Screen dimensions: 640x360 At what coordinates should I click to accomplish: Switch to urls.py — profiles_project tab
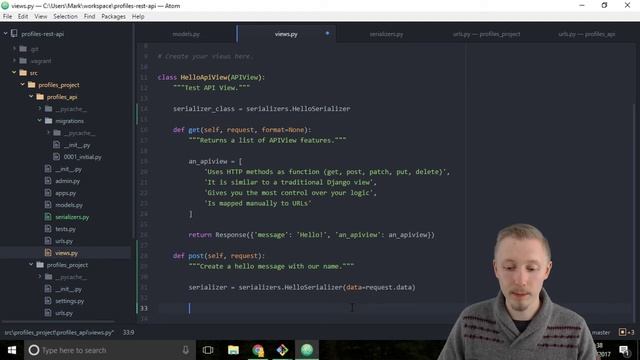coord(486,34)
